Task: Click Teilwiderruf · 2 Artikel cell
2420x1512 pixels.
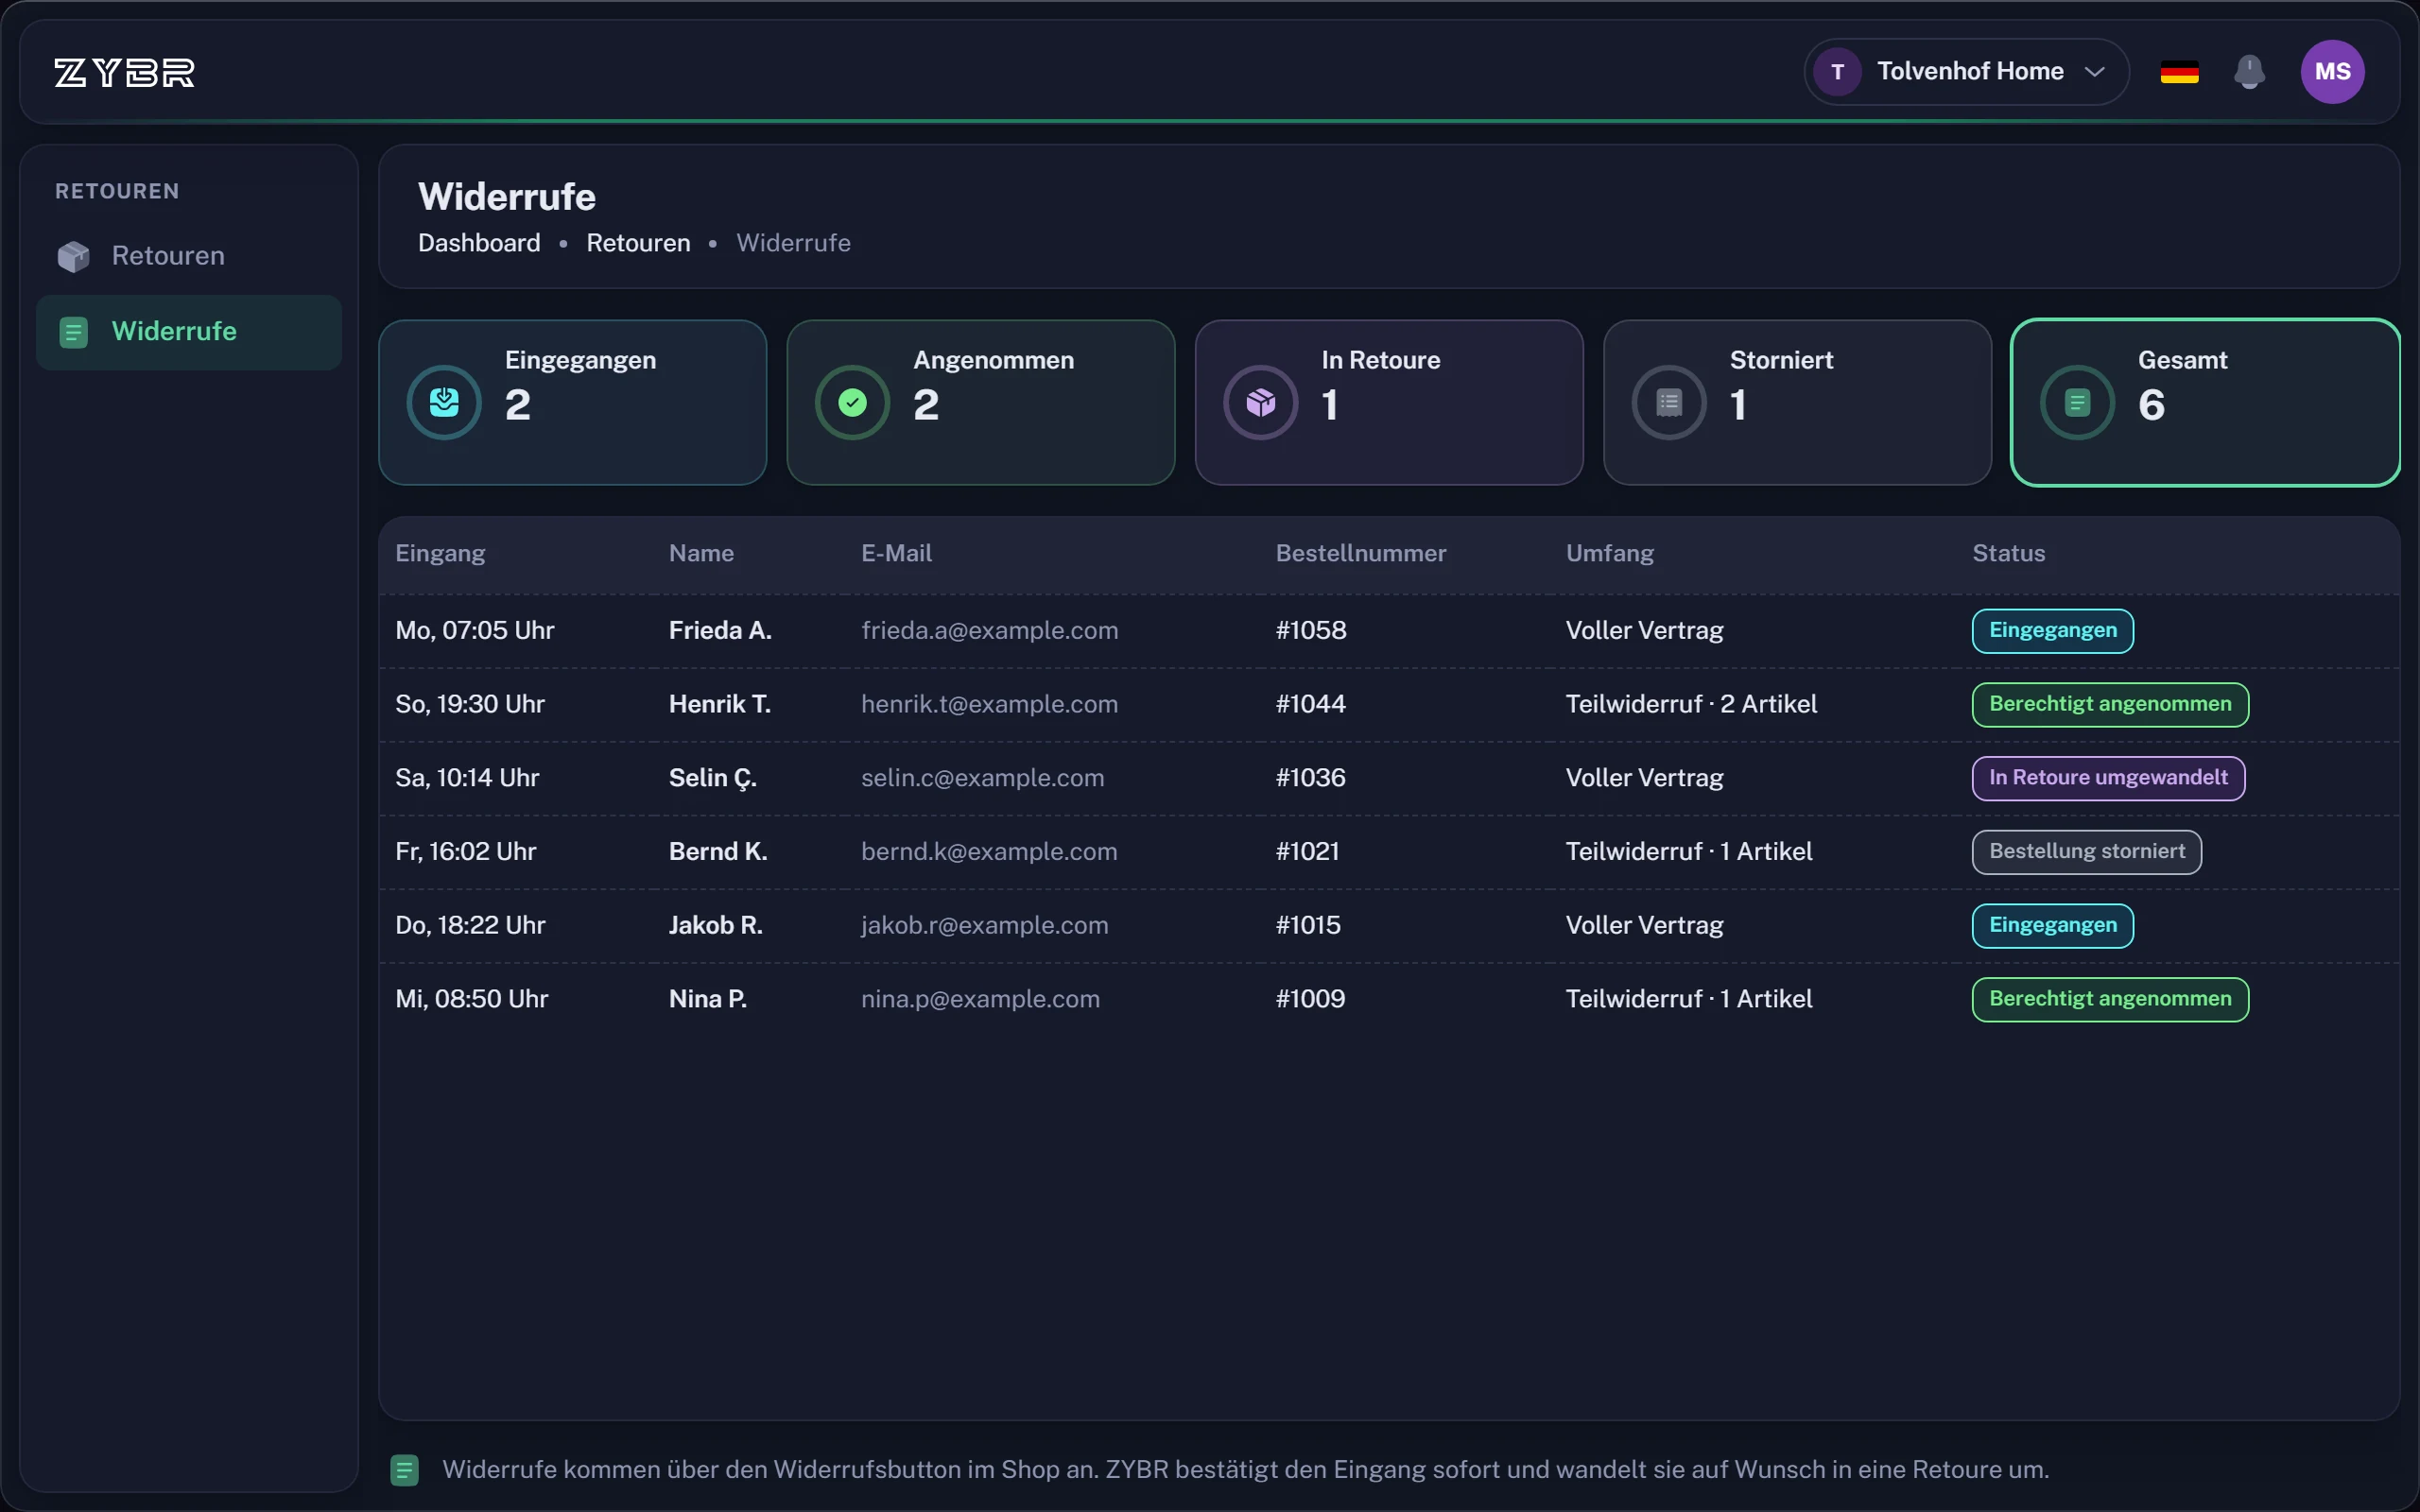Action: click(x=1690, y=705)
